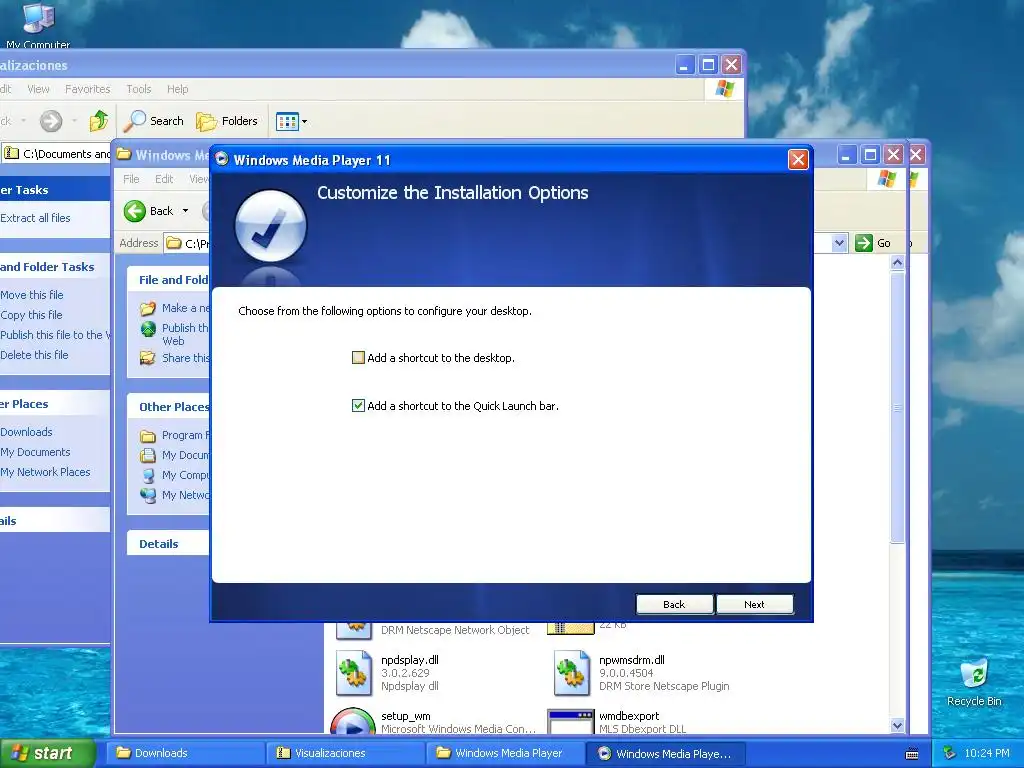The width and height of the screenshot is (1024, 768).
Task: Open My Documents link in Visualizaciones sidebar
Action: tap(35, 452)
